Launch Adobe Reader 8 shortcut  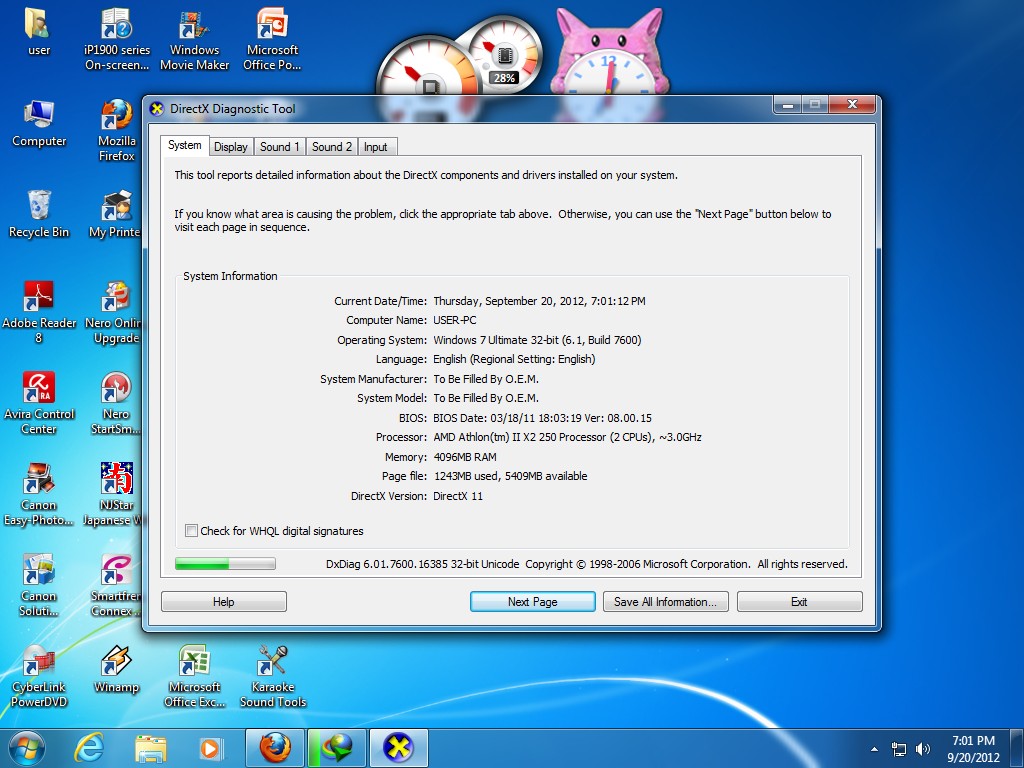[x=39, y=312]
